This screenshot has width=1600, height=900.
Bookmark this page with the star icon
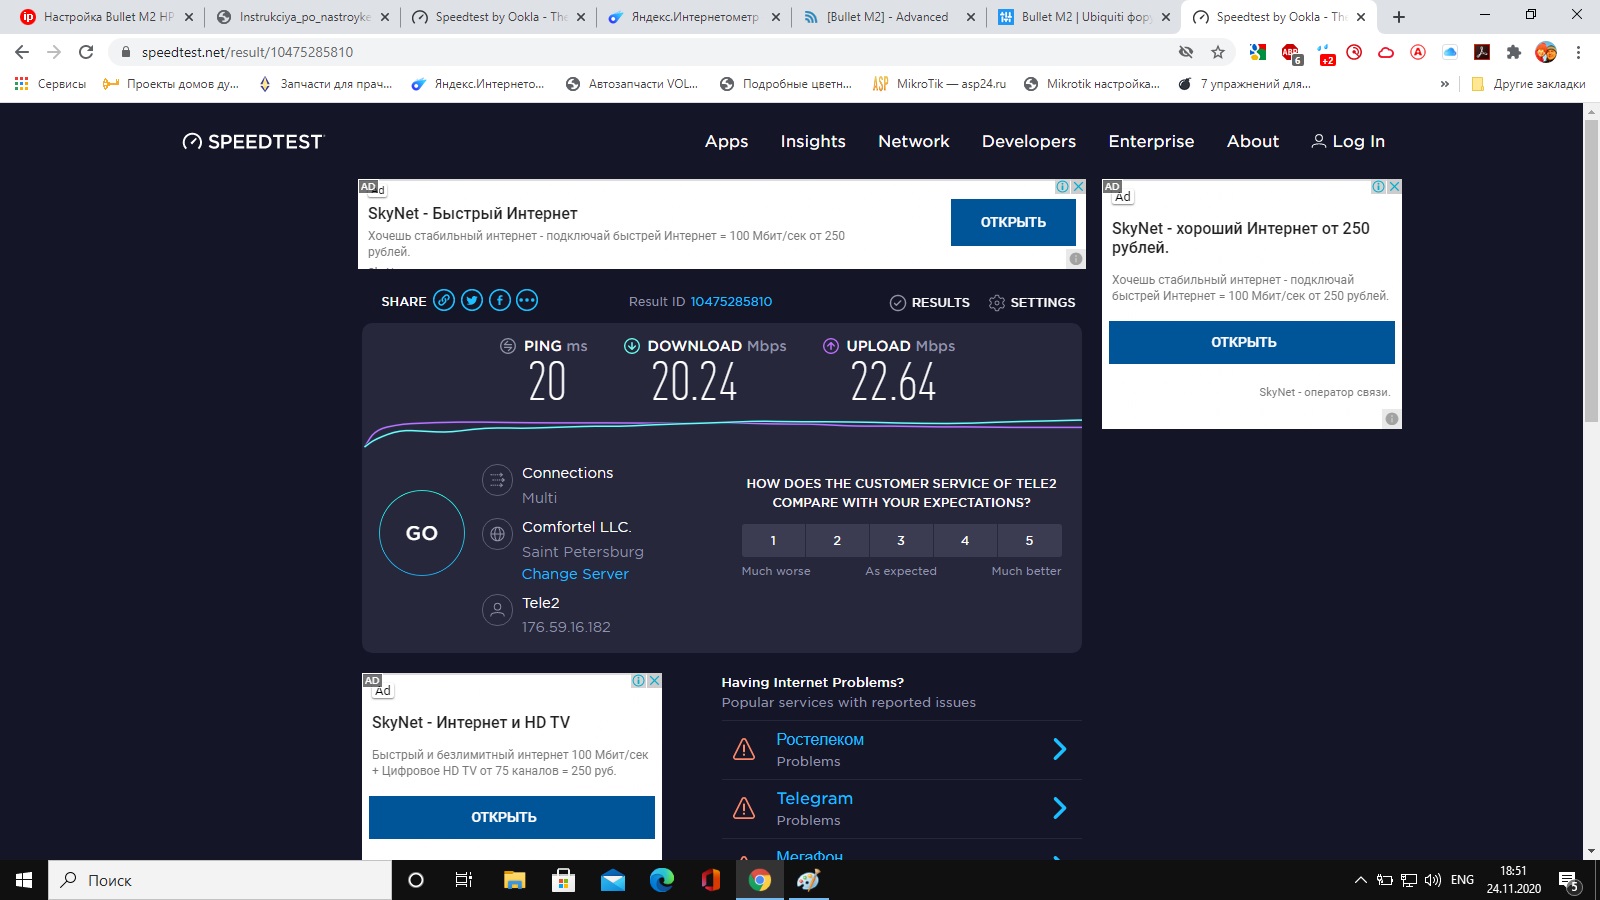pos(1217,52)
